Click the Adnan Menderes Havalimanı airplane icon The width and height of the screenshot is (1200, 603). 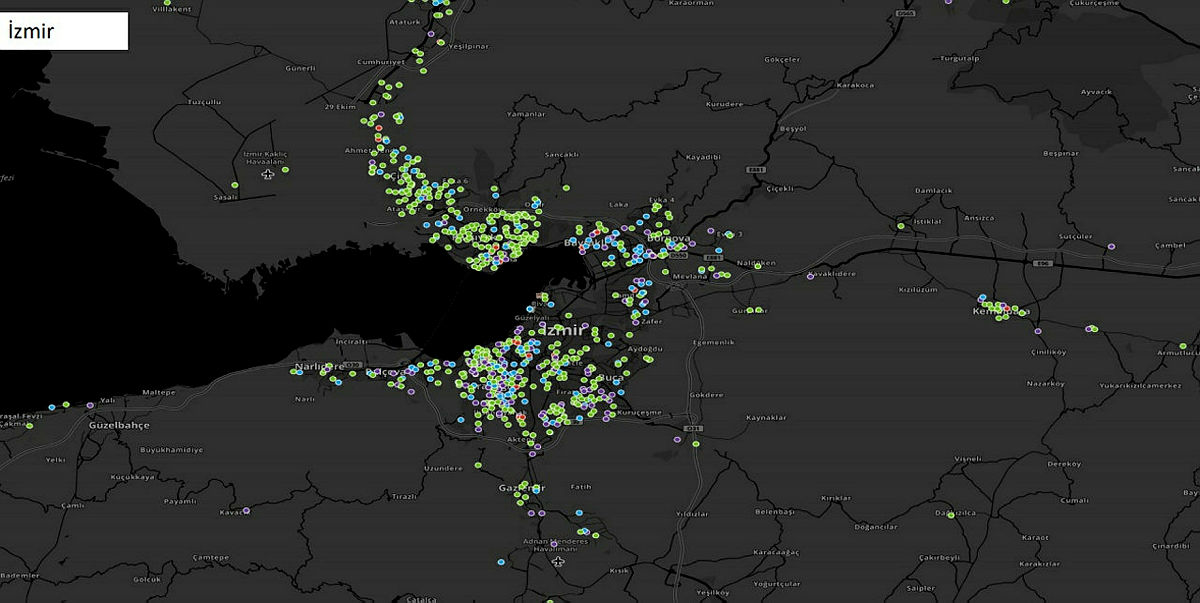coord(558,564)
